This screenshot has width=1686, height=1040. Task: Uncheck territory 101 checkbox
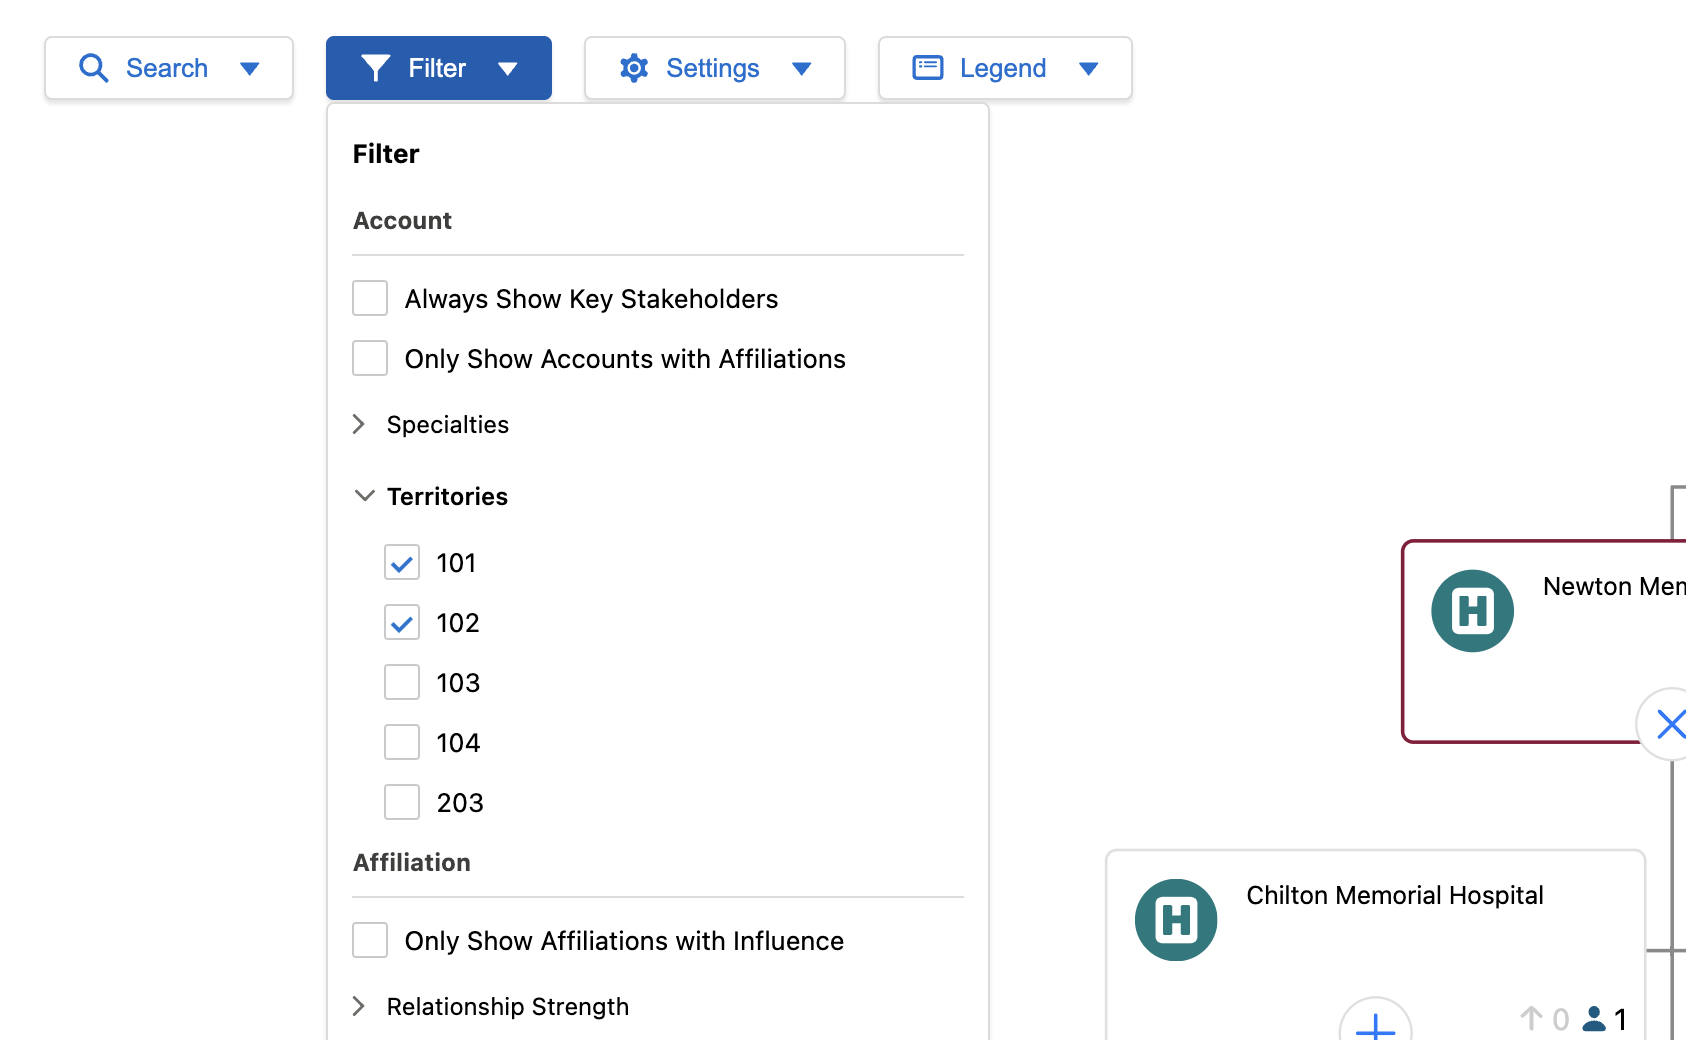(402, 563)
